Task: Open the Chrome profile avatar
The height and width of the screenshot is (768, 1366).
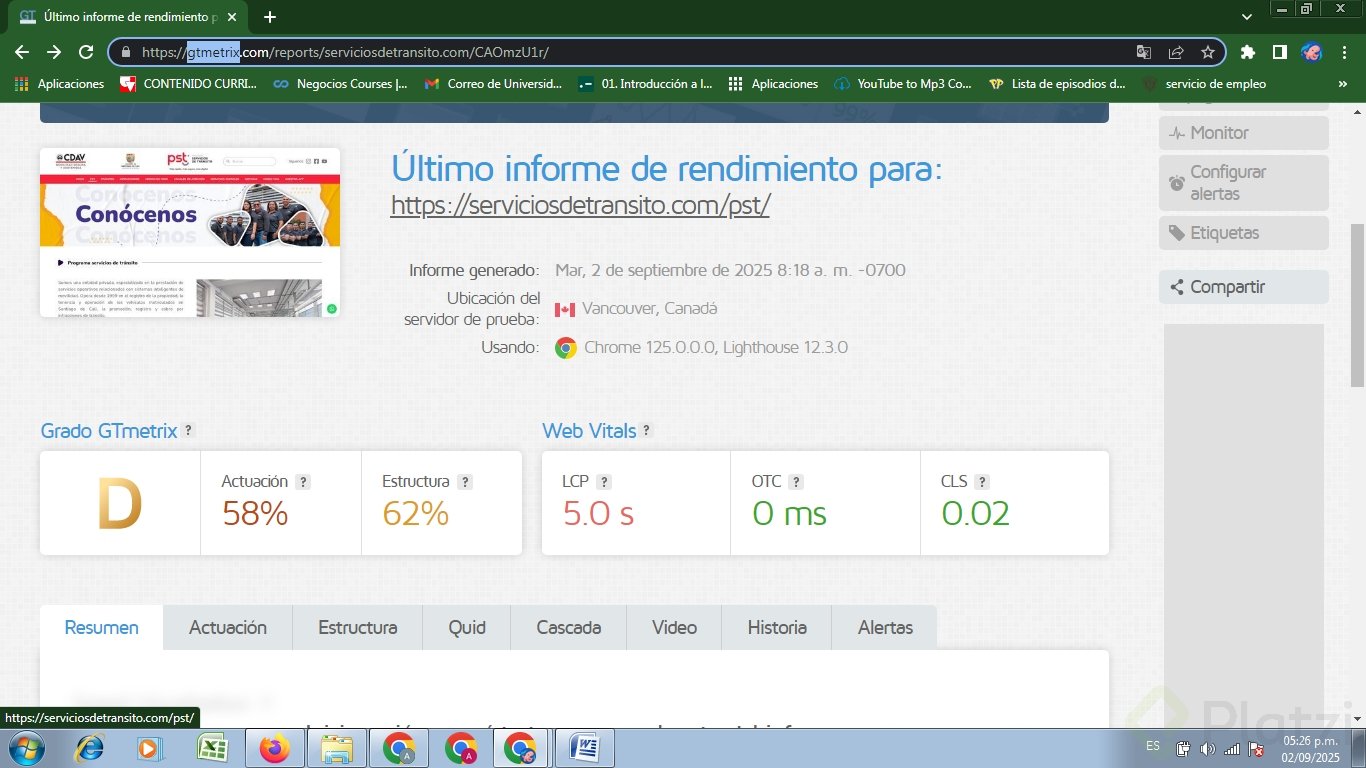Action: coord(1312,52)
